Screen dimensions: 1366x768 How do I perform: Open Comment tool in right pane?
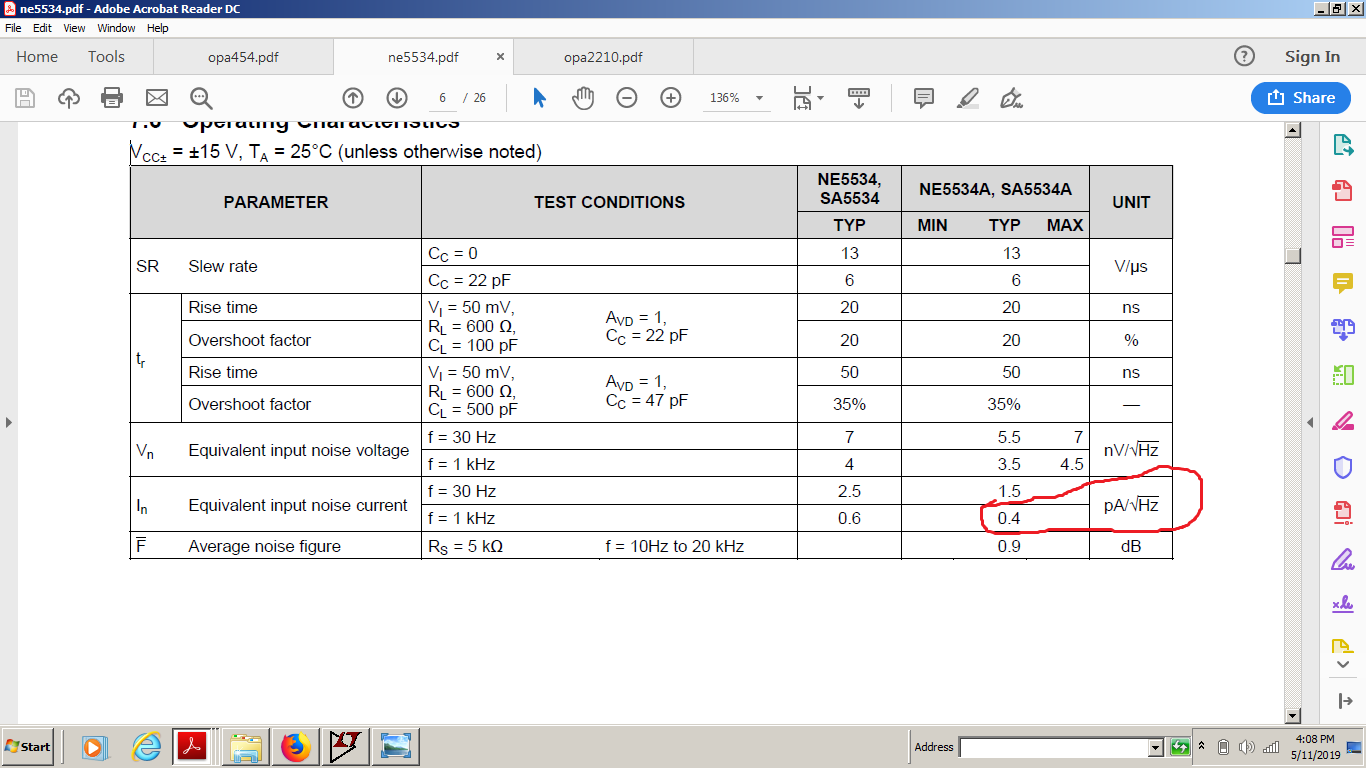(x=1343, y=283)
